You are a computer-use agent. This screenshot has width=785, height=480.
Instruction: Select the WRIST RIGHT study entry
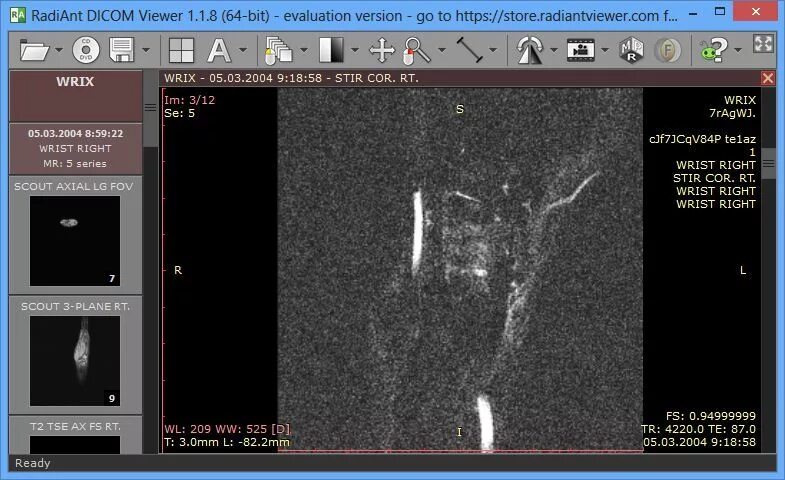(x=75, y=149)
